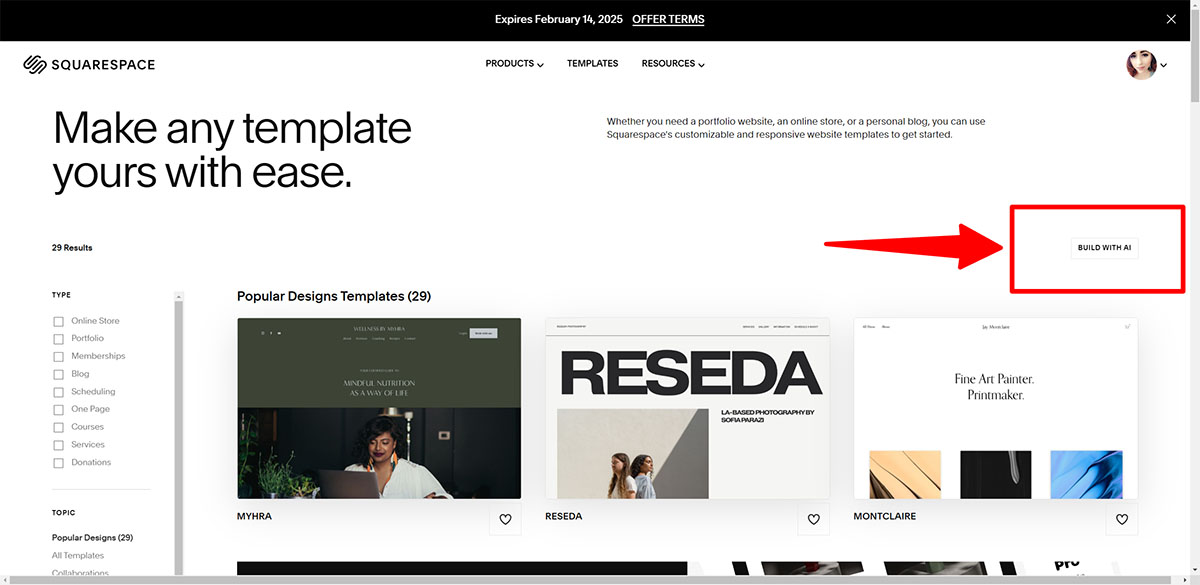This screenshot has width=1200, height=585.
Task: Check the Courses filter
Action: [58, 426]
